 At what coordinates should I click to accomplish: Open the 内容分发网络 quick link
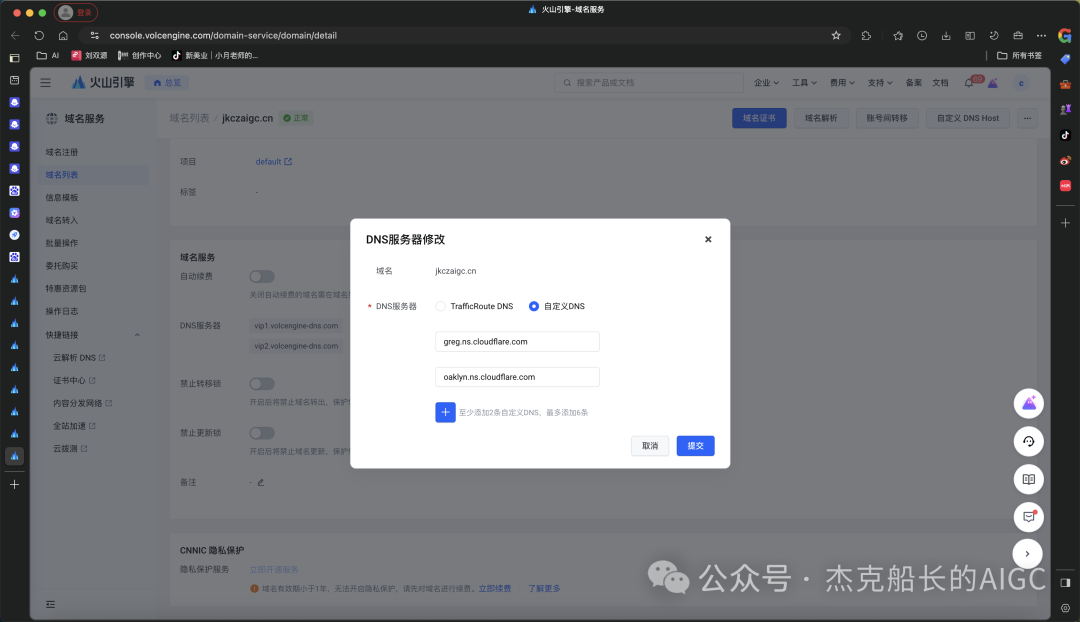[83, 404]
